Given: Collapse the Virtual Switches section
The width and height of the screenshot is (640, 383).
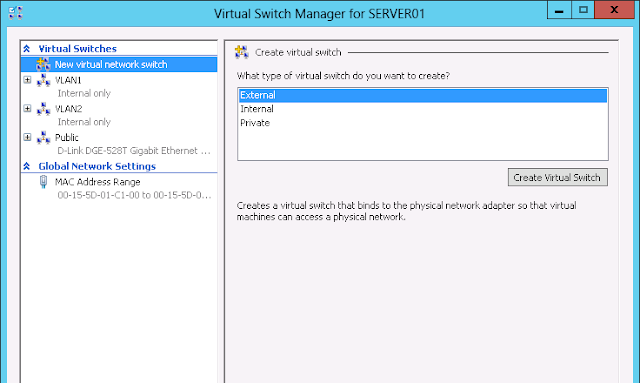Looking at the screenshot, I should pyautogui.click(x=27, y=49).
